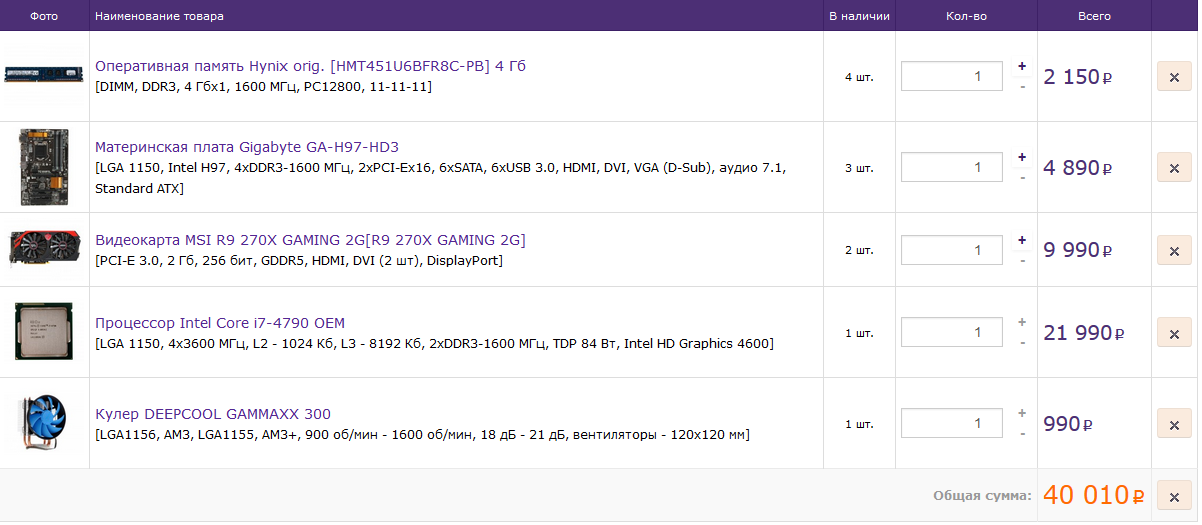Click minus for Intel Core i7-4790 quantity
Screen dimensions: 1202x525
pyautogui.click(x=1022, y=342)
